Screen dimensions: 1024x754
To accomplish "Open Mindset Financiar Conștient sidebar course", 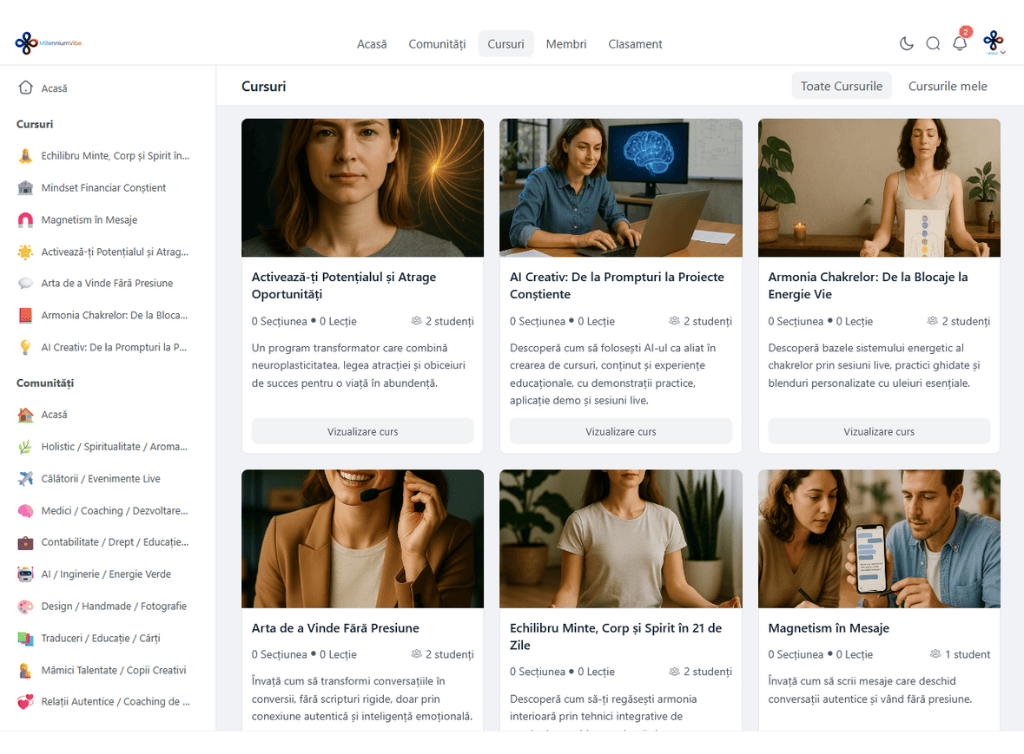I will 104,187.
